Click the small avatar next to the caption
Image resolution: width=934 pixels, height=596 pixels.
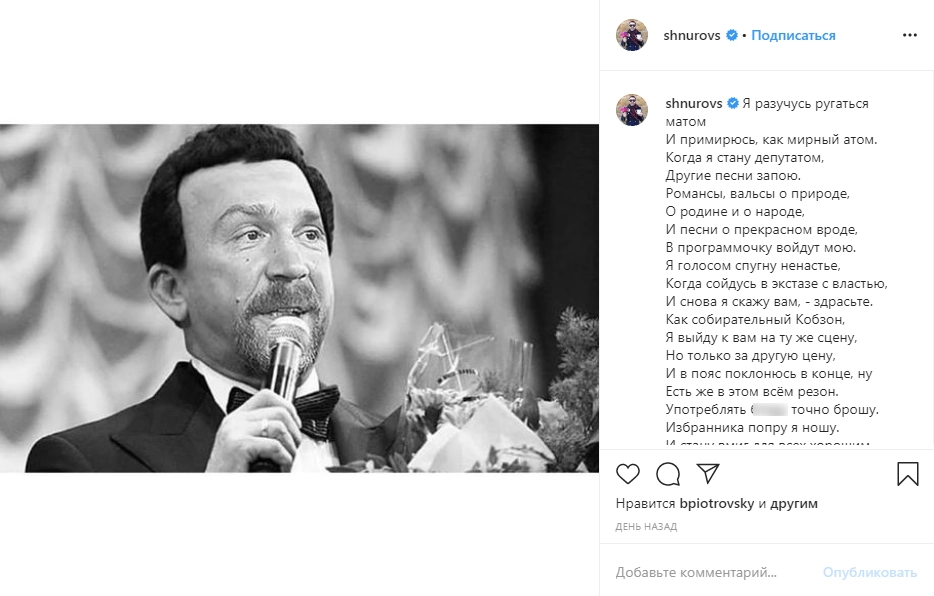(632, 110)
